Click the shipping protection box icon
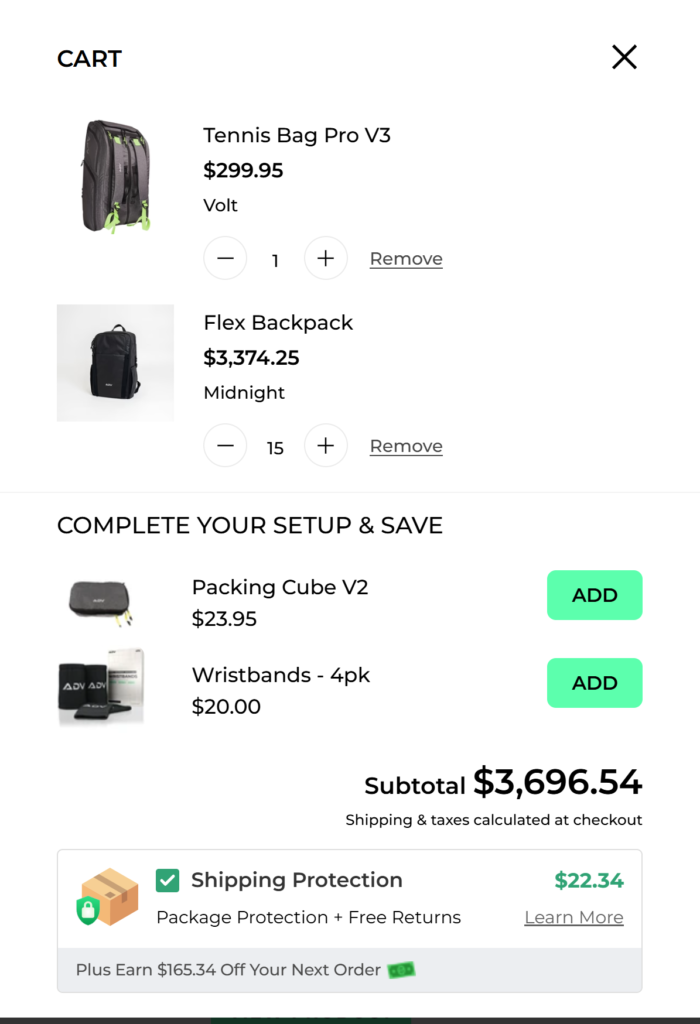 [108, 897]
